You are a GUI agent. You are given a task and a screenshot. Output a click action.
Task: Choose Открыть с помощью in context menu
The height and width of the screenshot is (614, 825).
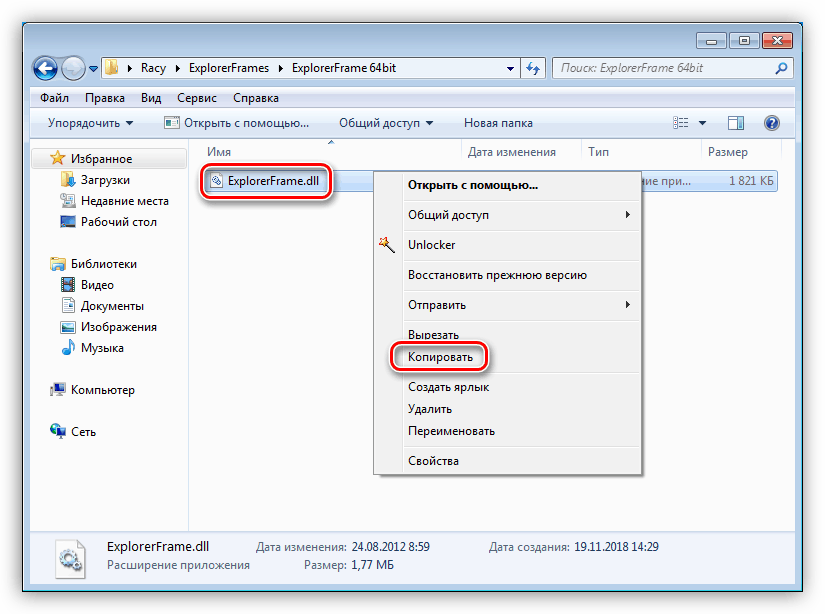tap(508, 185)
